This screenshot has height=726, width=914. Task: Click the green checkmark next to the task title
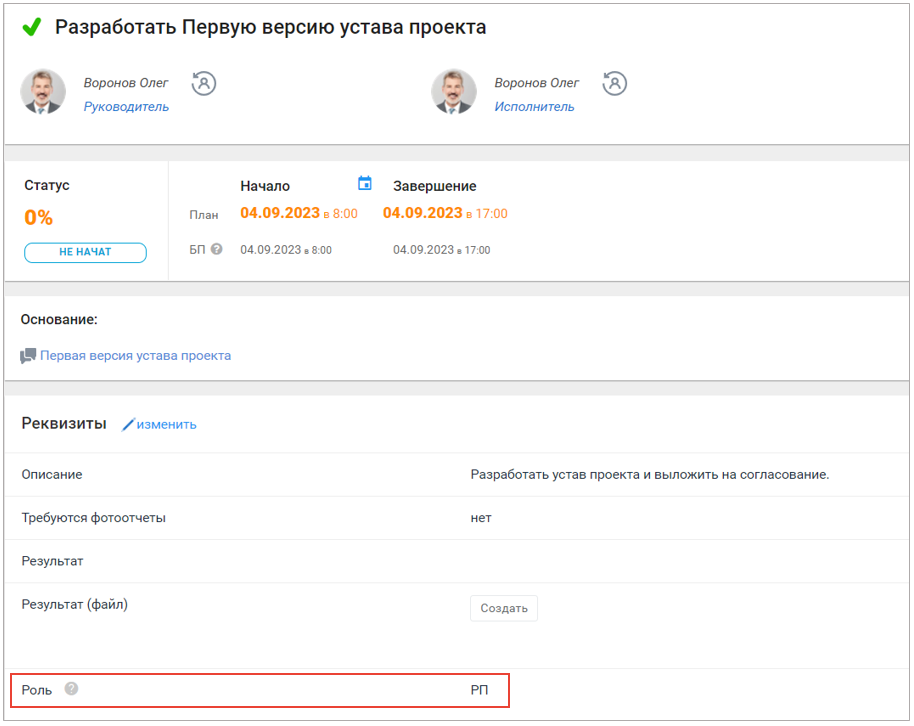(x=32, y=28)
